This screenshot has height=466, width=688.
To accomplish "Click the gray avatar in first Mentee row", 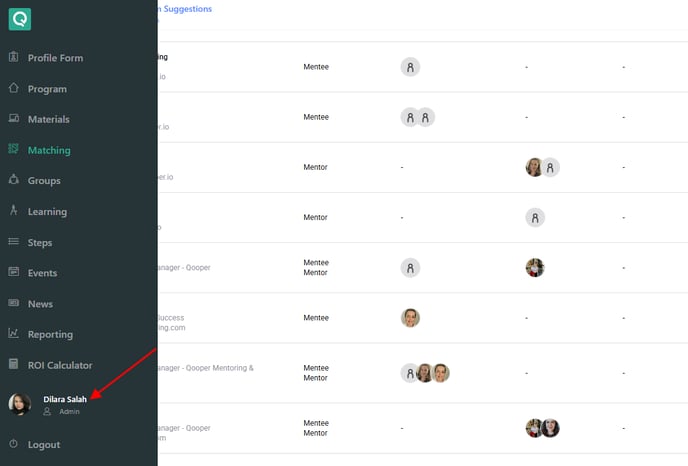I will [x=410, y=67].
